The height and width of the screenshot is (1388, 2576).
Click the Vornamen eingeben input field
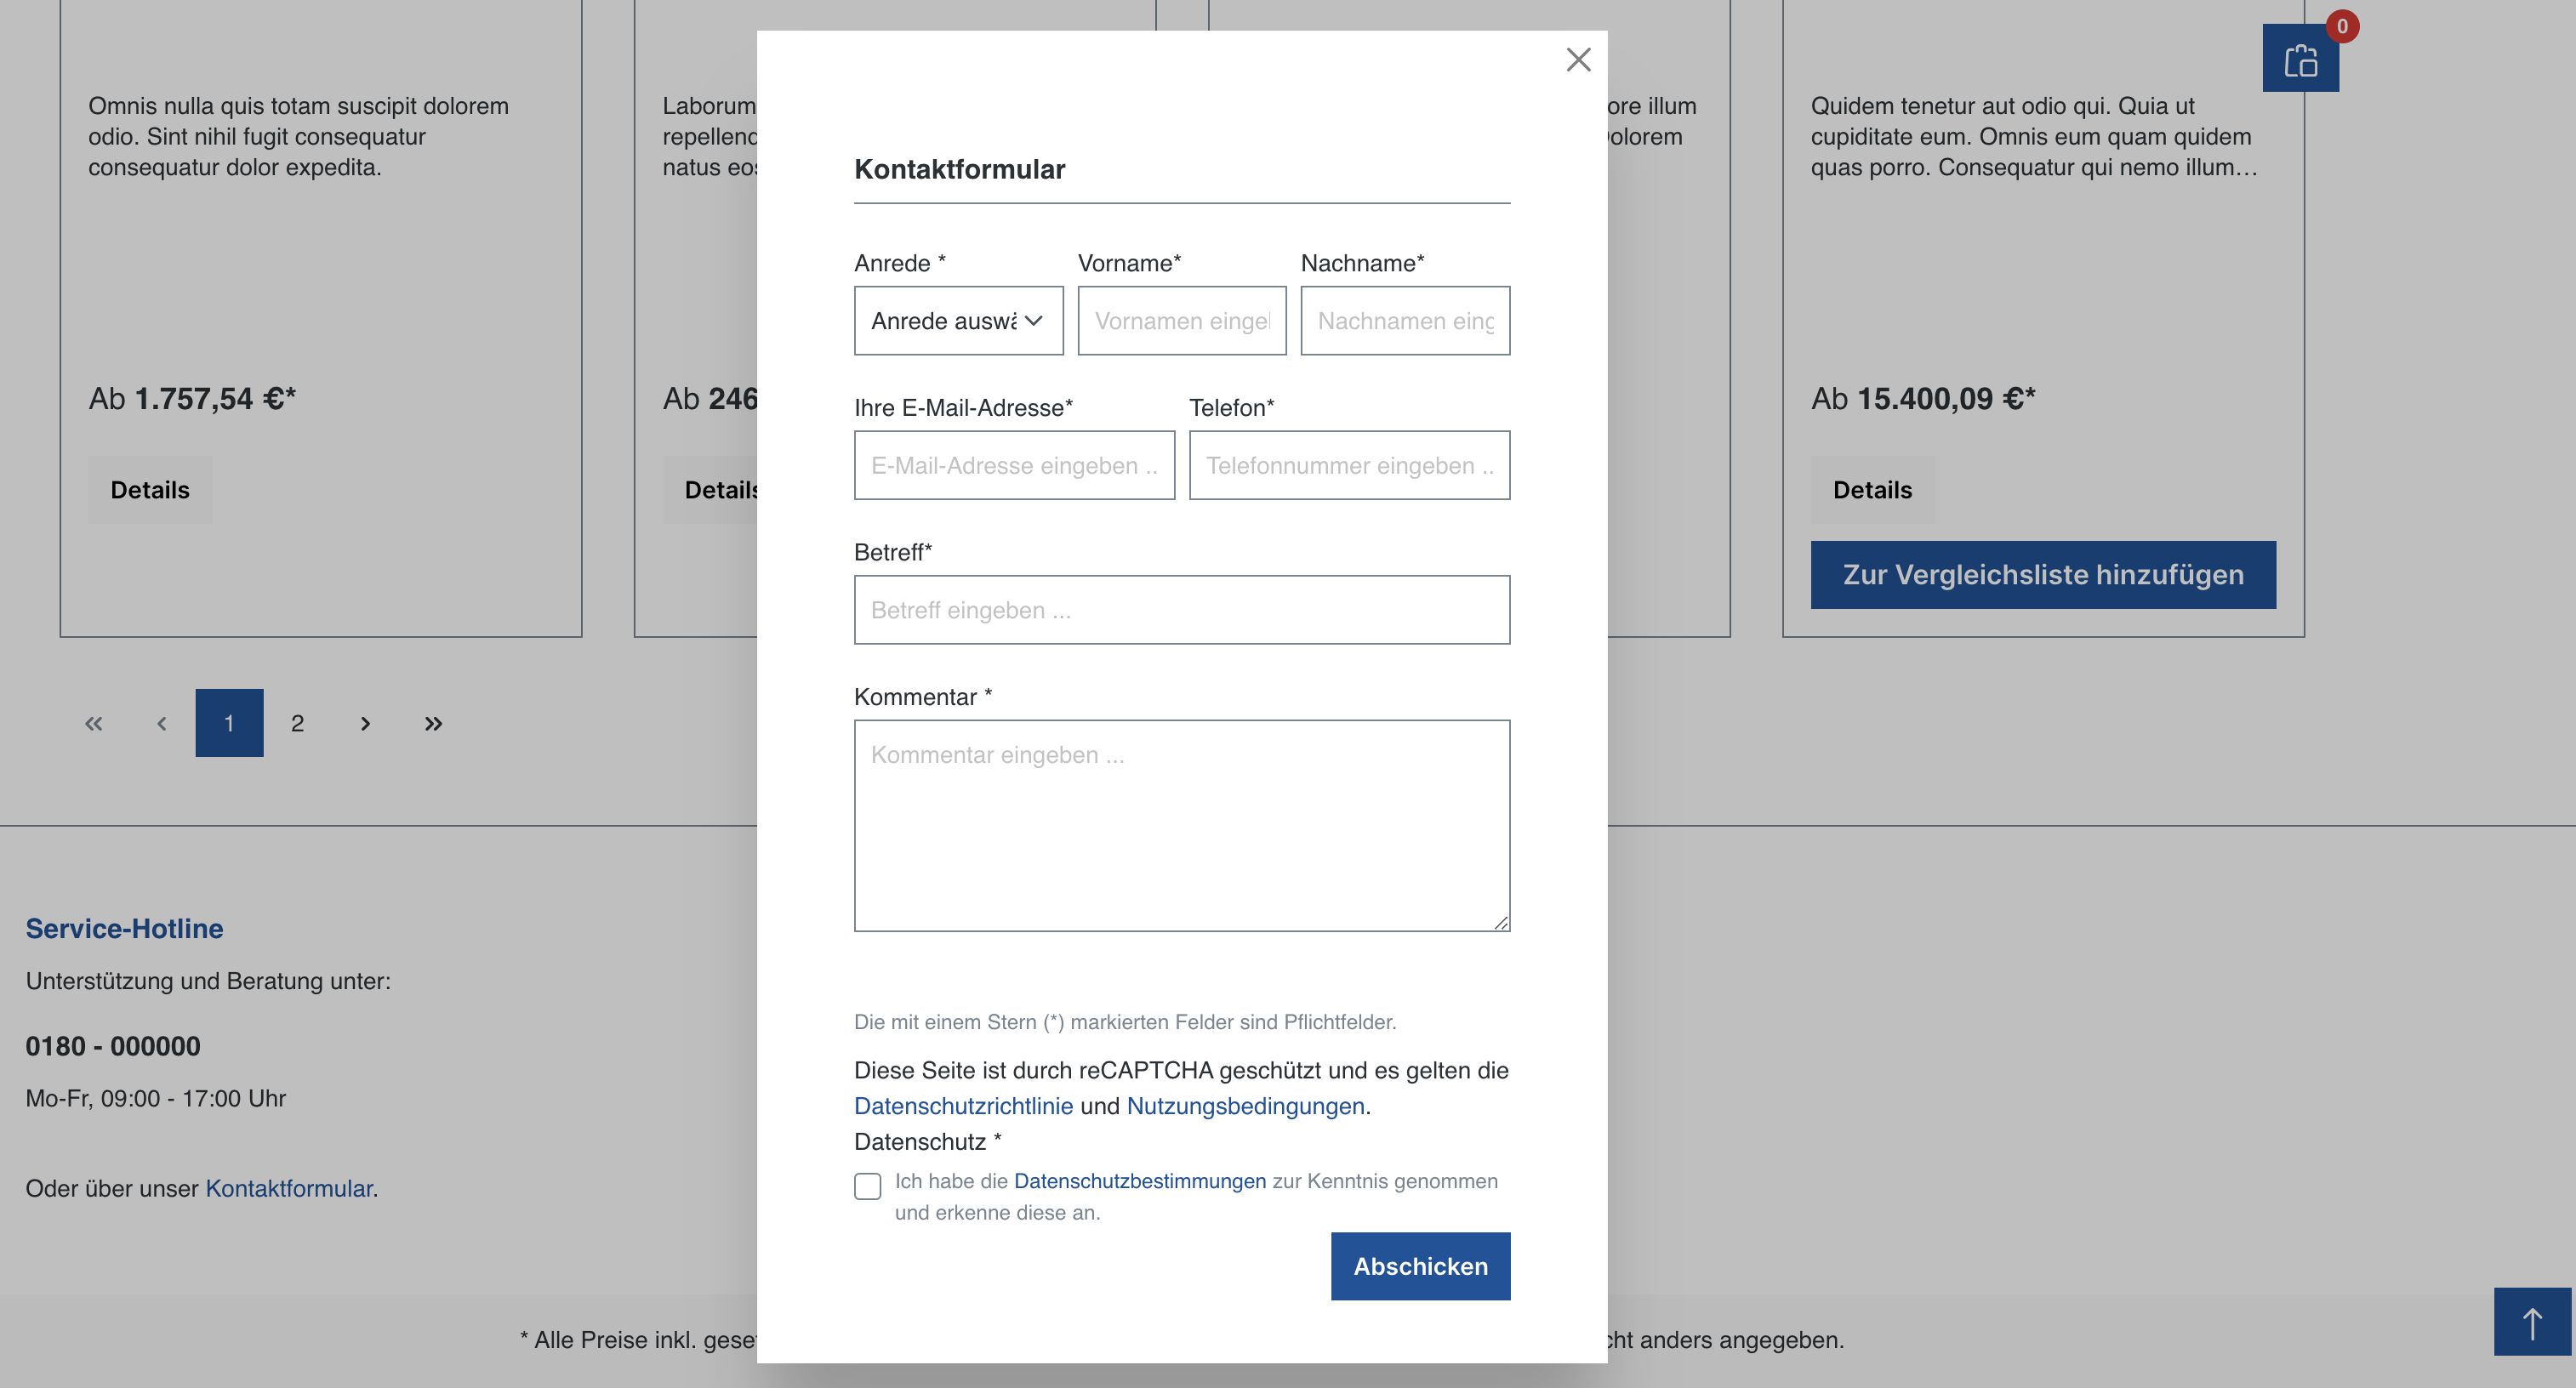point(1182,320)
